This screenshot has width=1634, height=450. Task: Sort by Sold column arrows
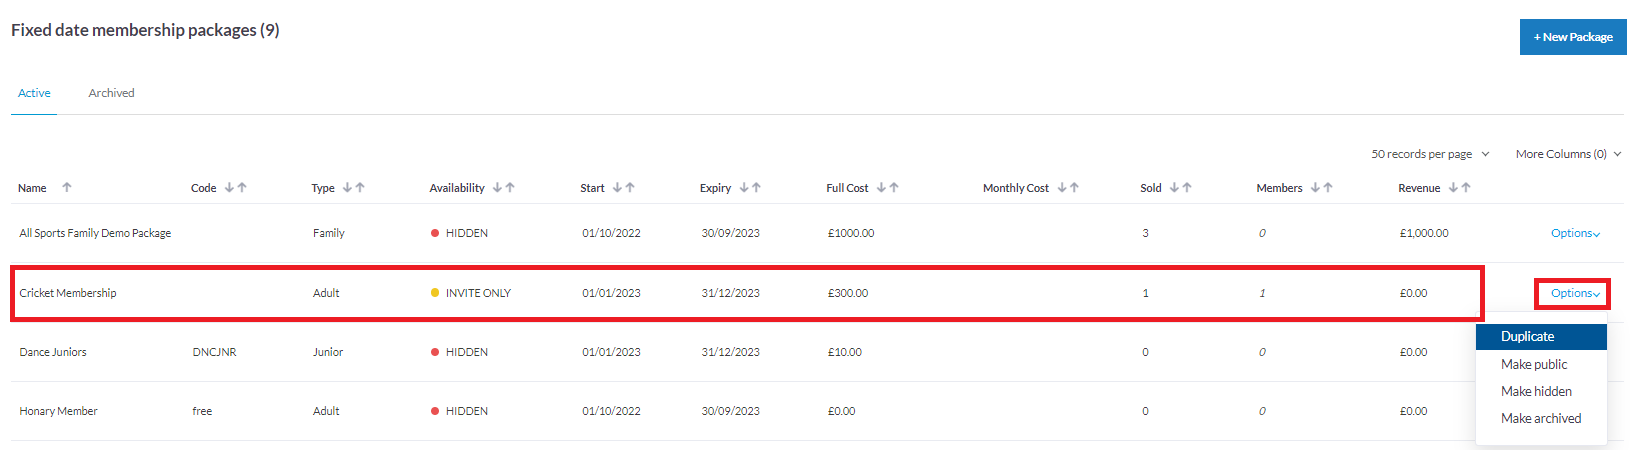pyautogui.click(x=1181, y=188)
